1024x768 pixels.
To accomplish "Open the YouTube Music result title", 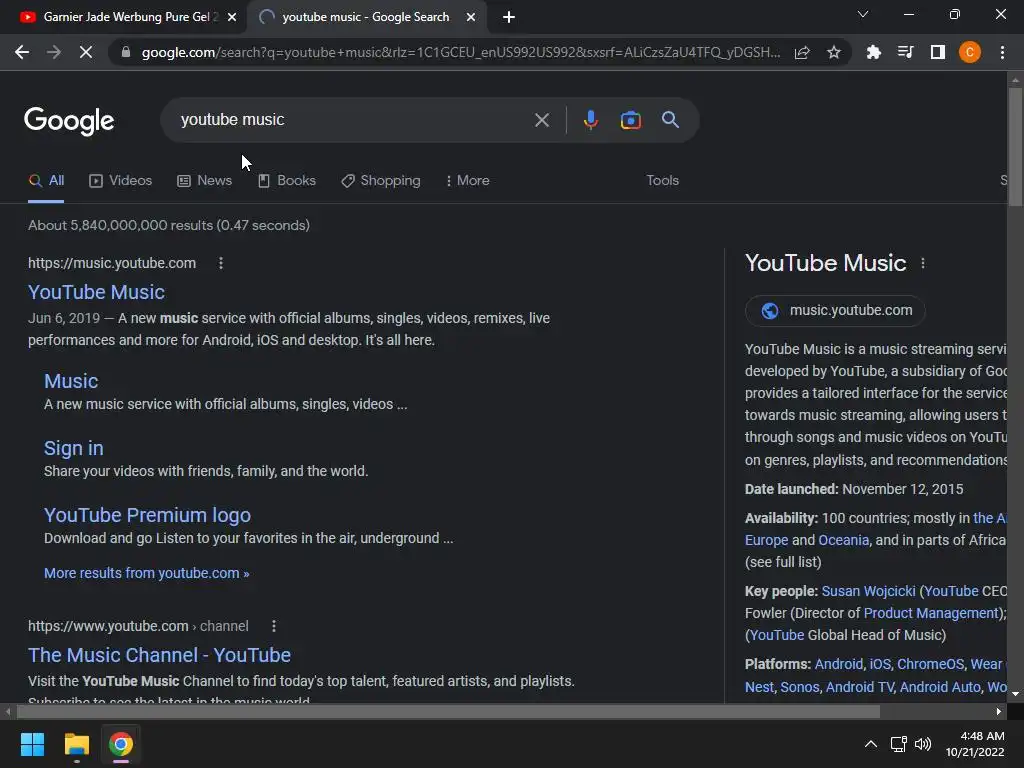I will pyautogui.click(x=96, y=292).
